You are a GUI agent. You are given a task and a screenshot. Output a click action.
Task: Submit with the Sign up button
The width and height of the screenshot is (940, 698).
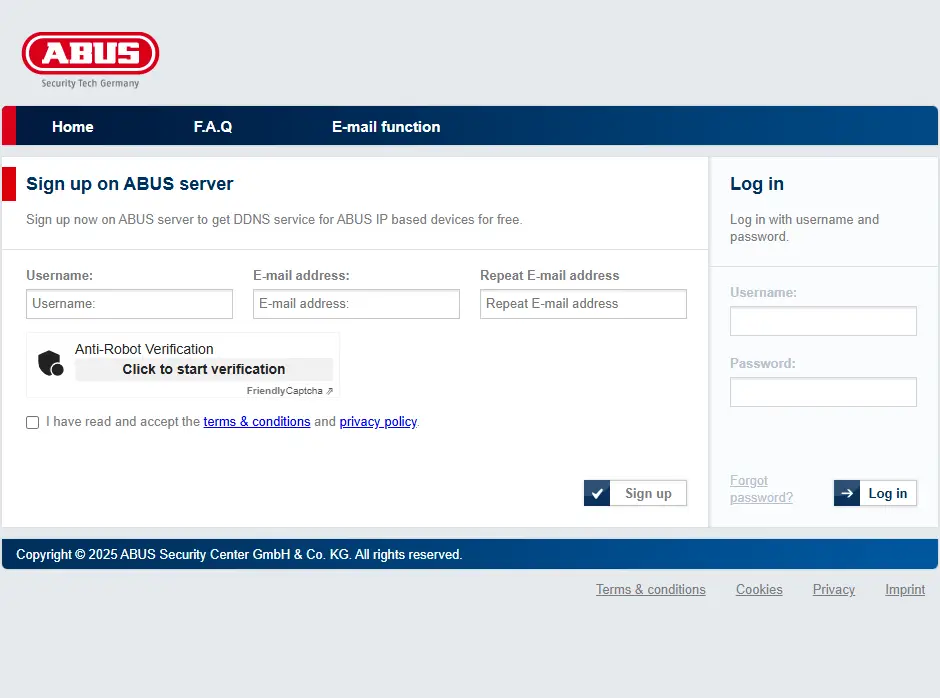pos(635,494)
